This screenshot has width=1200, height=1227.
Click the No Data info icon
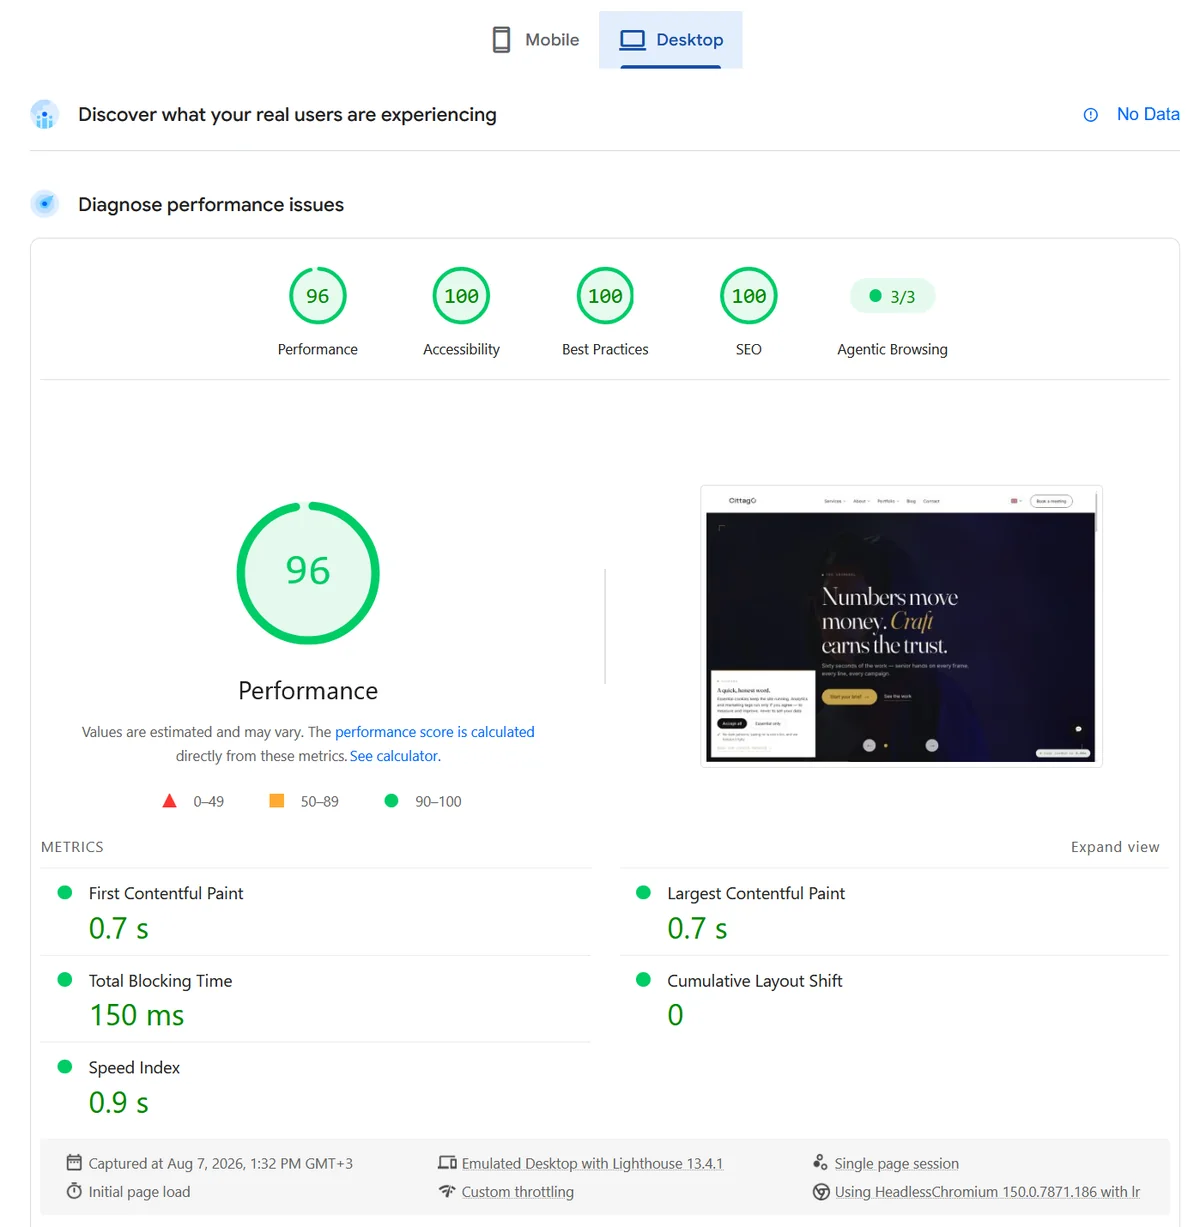click(1090, 115)
